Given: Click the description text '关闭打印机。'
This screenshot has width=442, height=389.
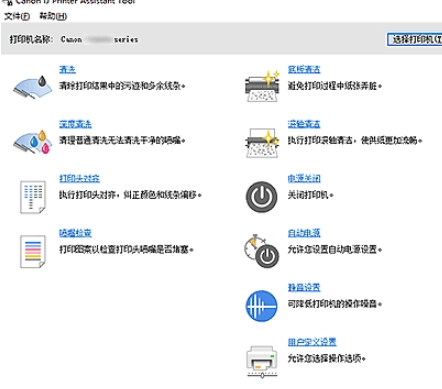Looking at the screenshot, I should click(x=311, y=195).
